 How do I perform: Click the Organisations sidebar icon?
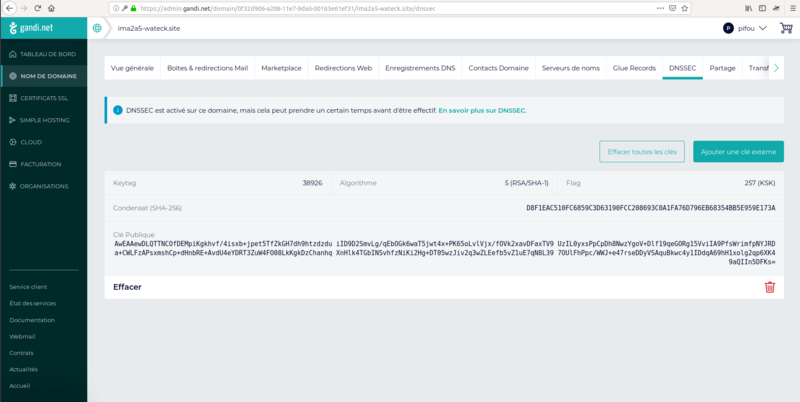tap(12, 186)
